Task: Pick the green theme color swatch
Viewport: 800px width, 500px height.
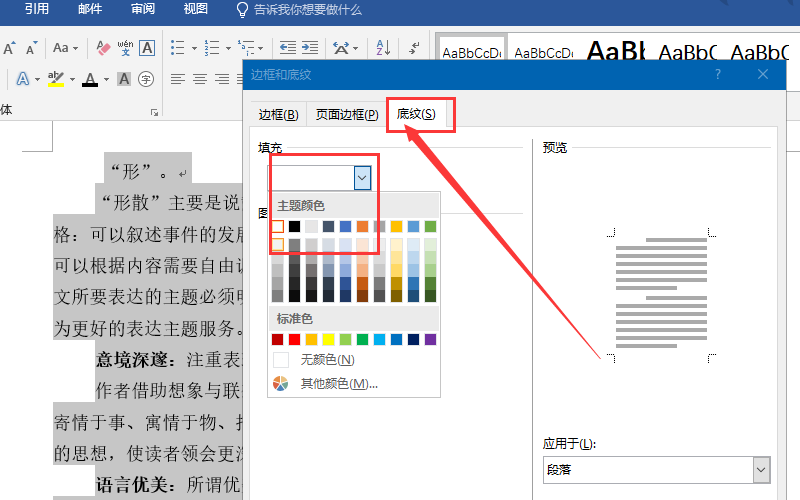Action: tap(431, 227)
